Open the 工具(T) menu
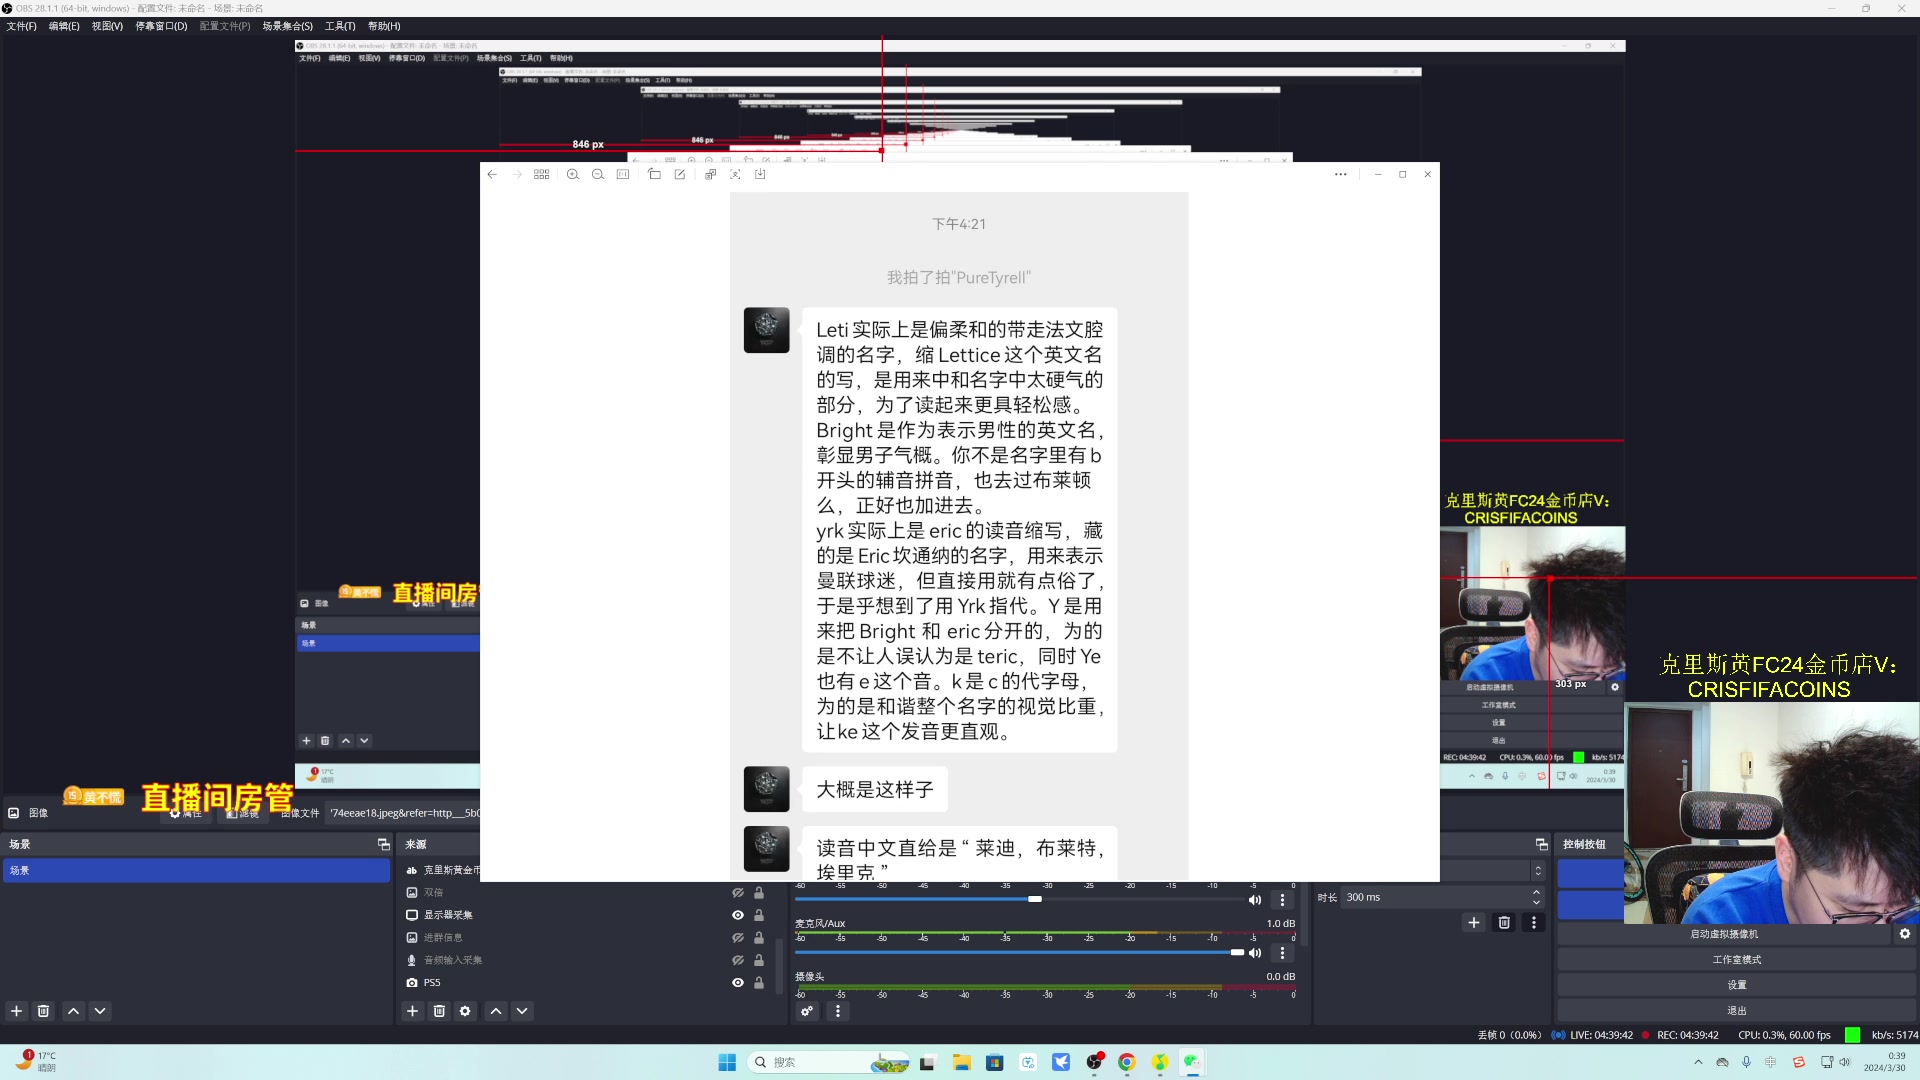 point(340,26)
